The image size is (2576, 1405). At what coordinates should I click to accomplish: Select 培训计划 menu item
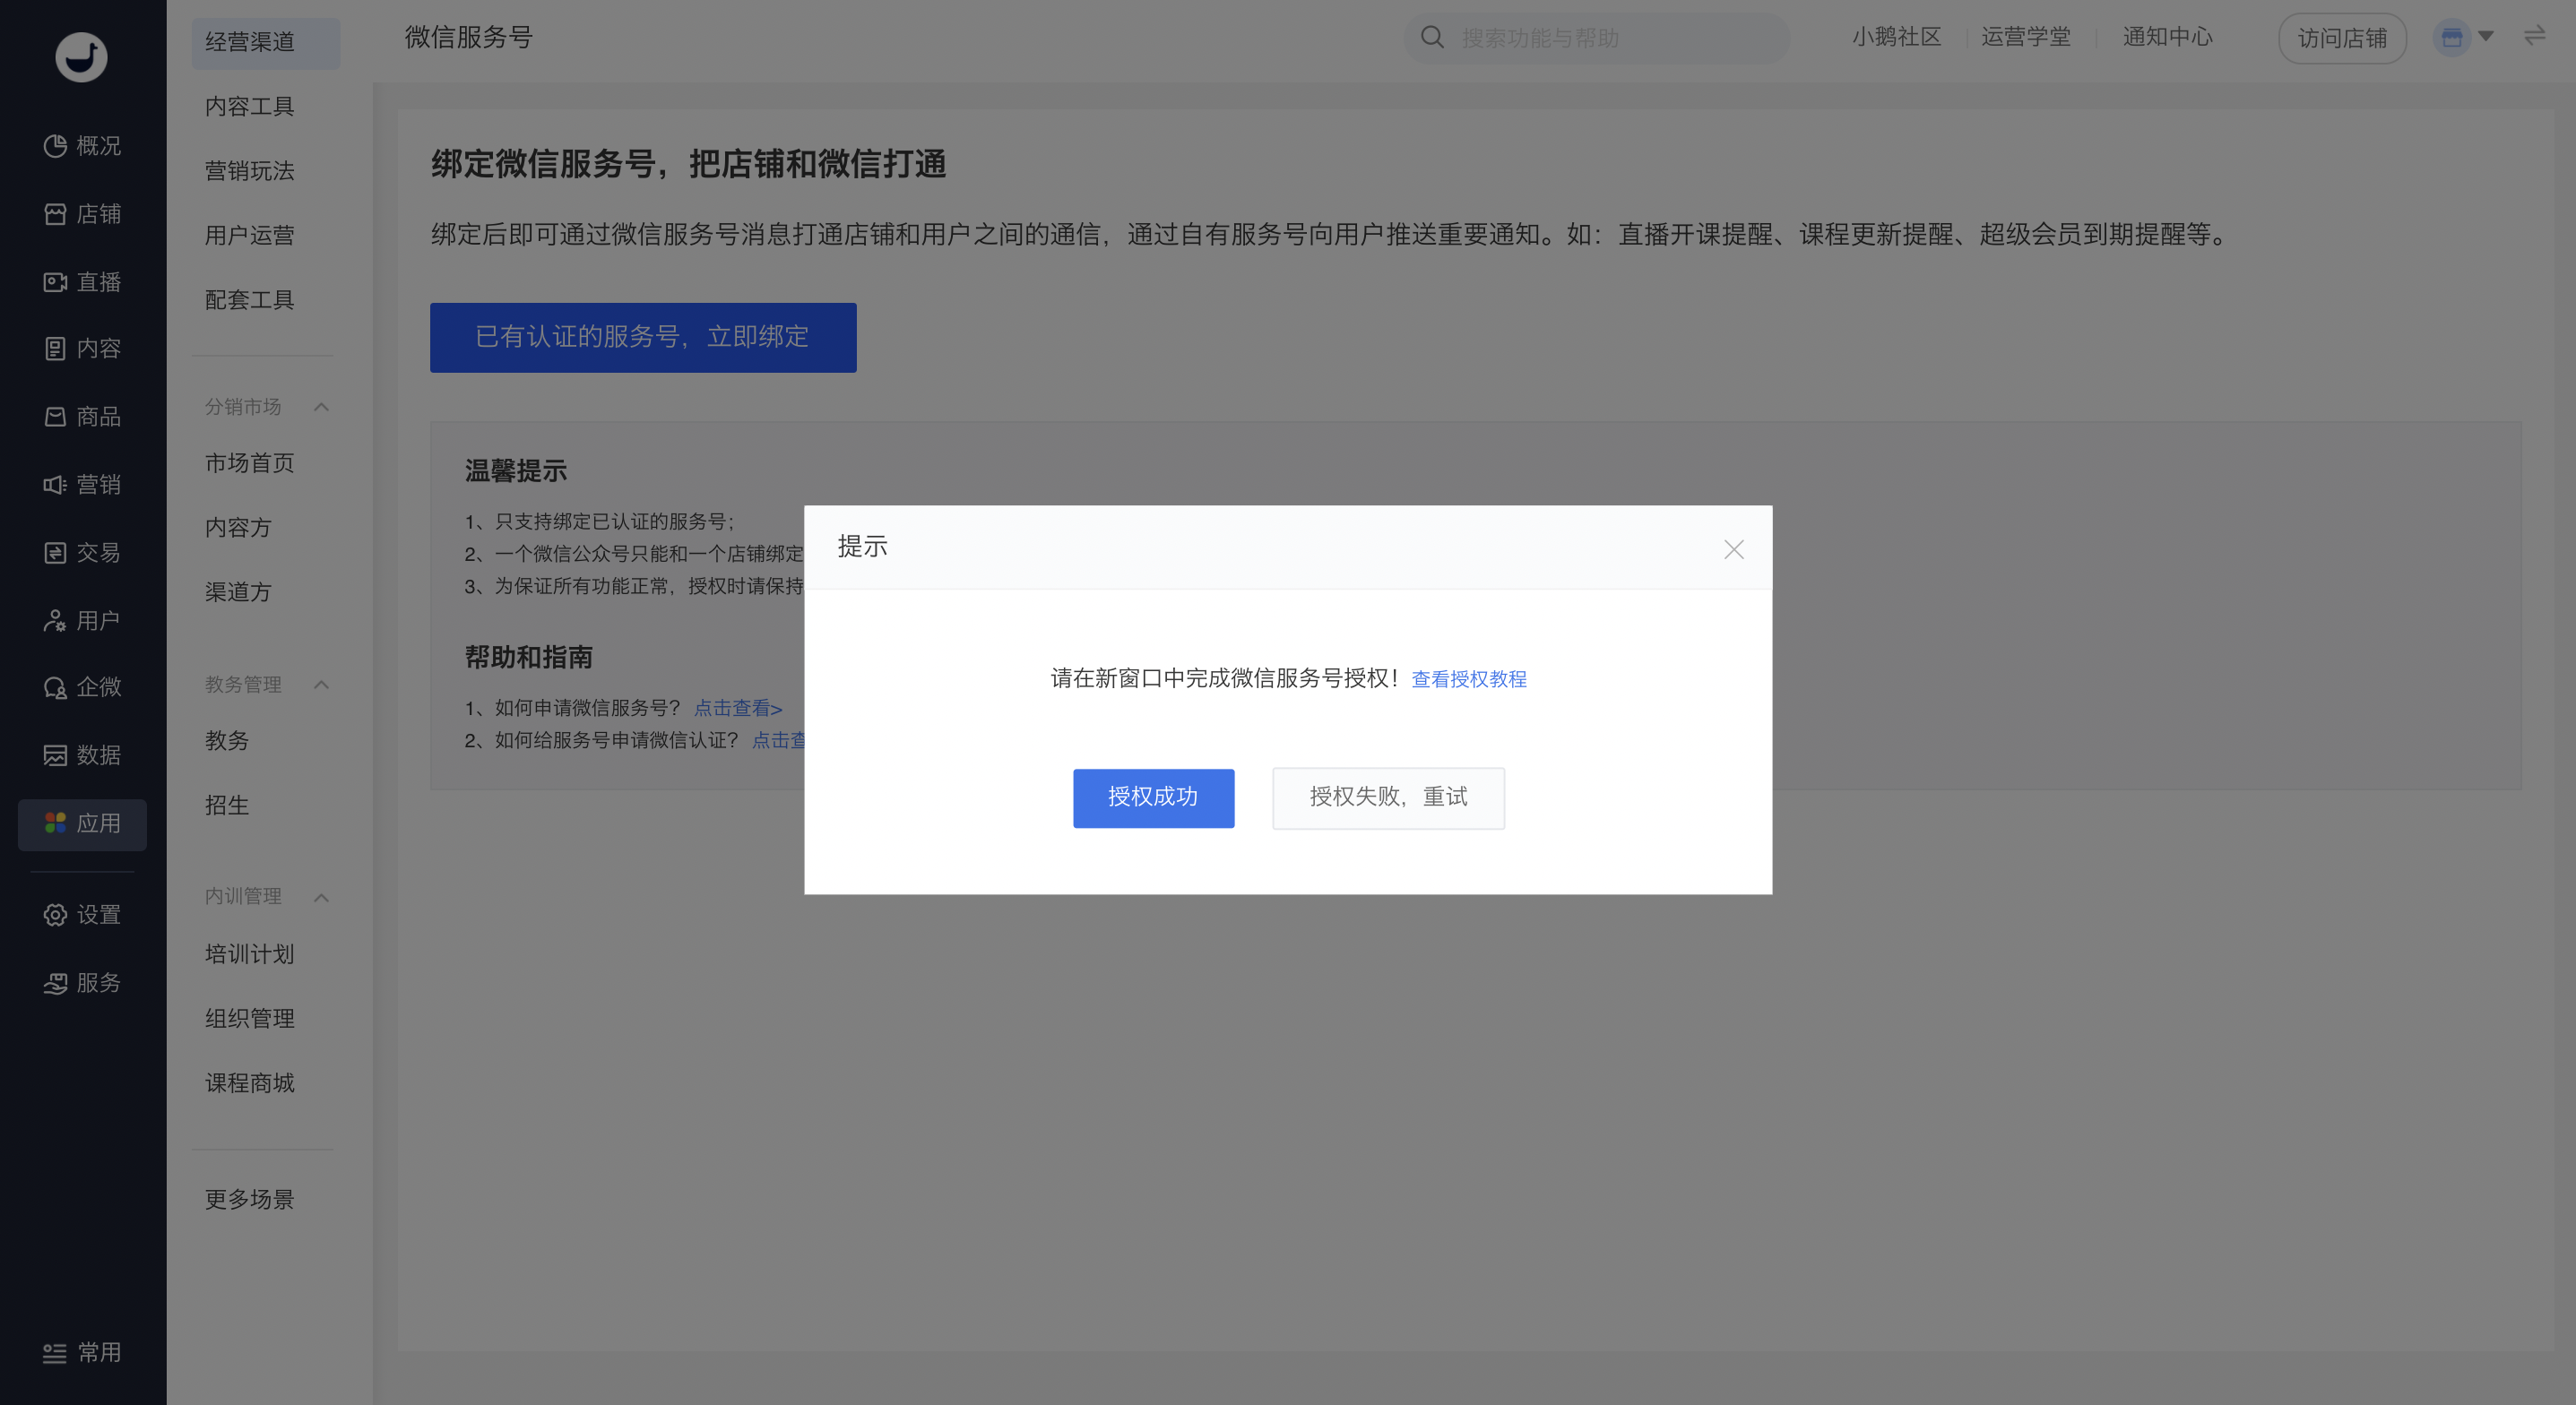[250, 954]
